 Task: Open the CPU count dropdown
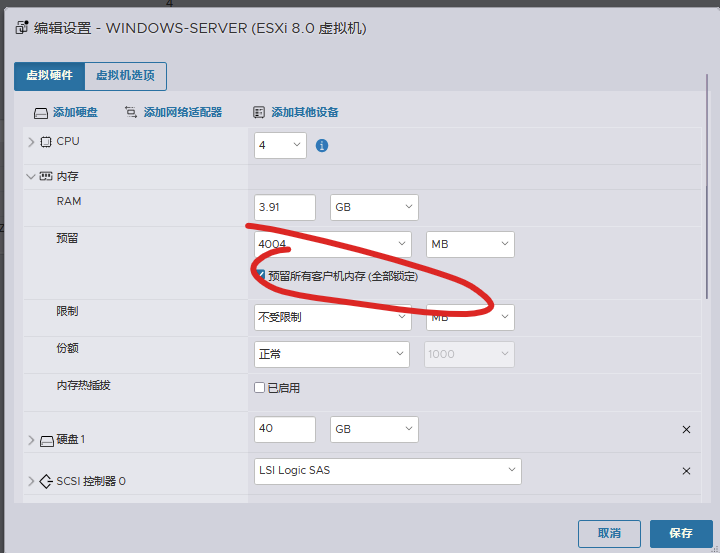tap(280, 146)
